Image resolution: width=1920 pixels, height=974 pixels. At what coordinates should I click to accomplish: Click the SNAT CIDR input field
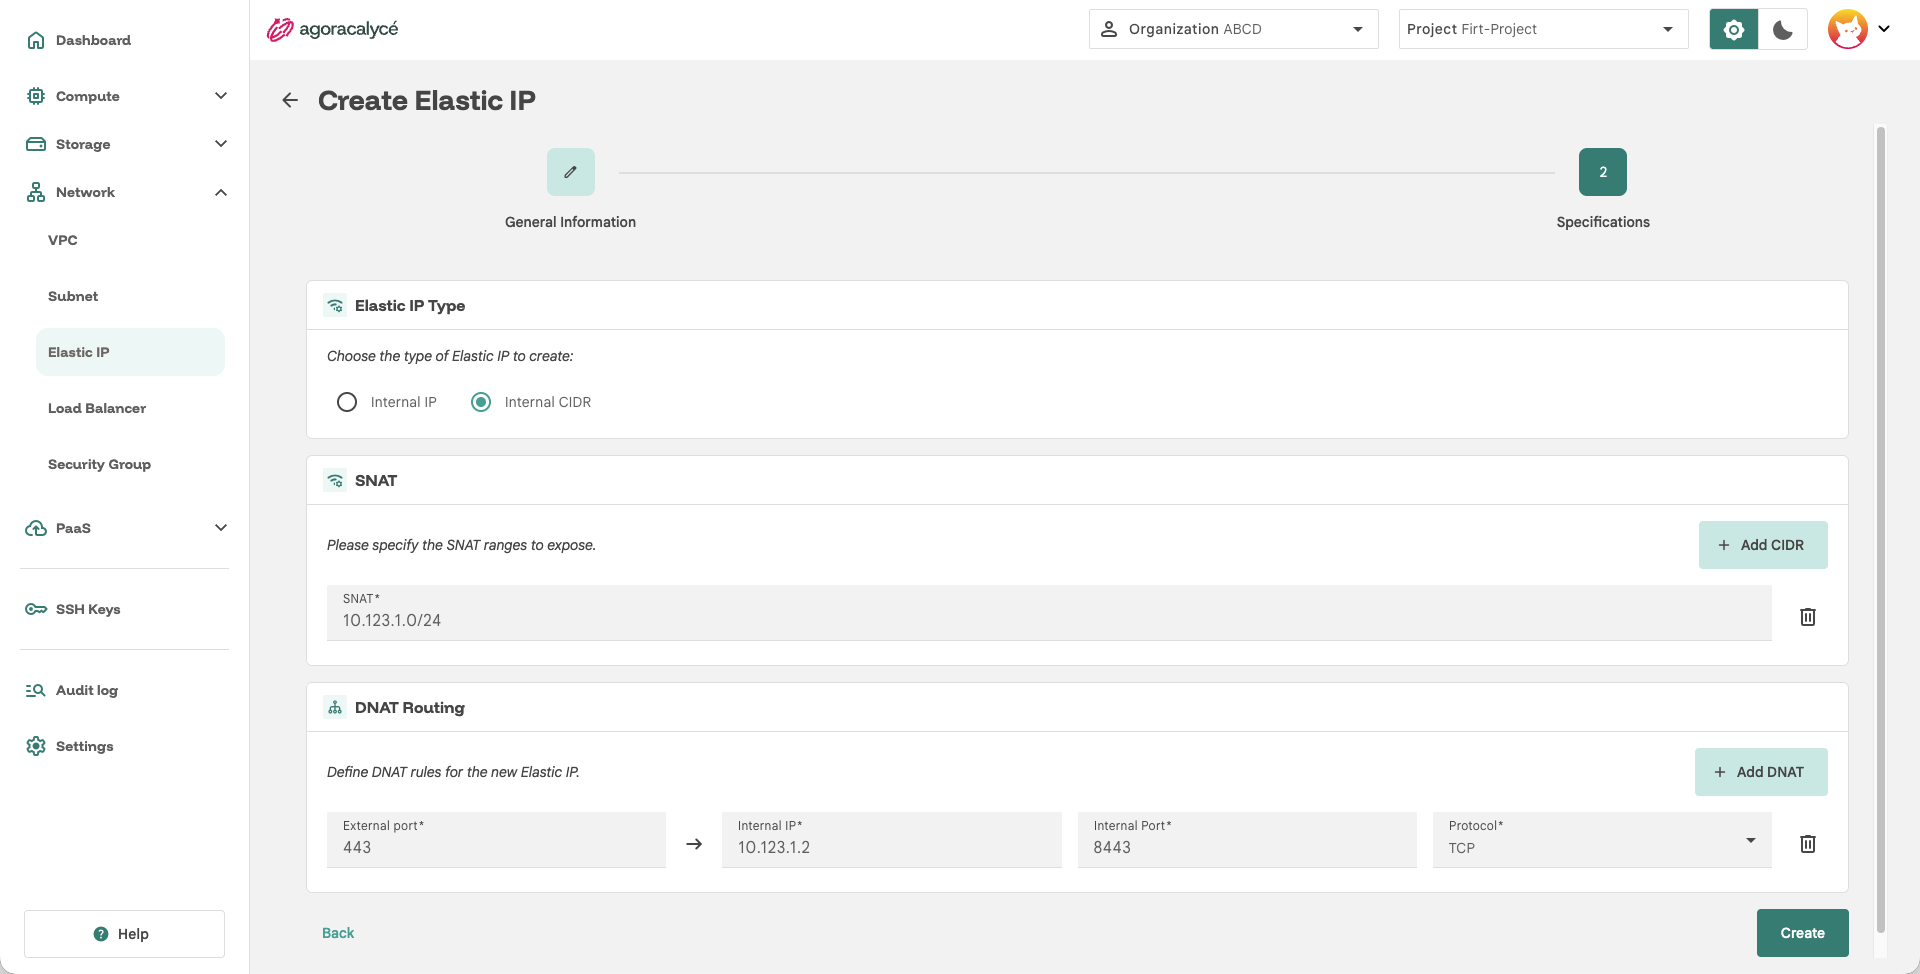pos(1049,613)
